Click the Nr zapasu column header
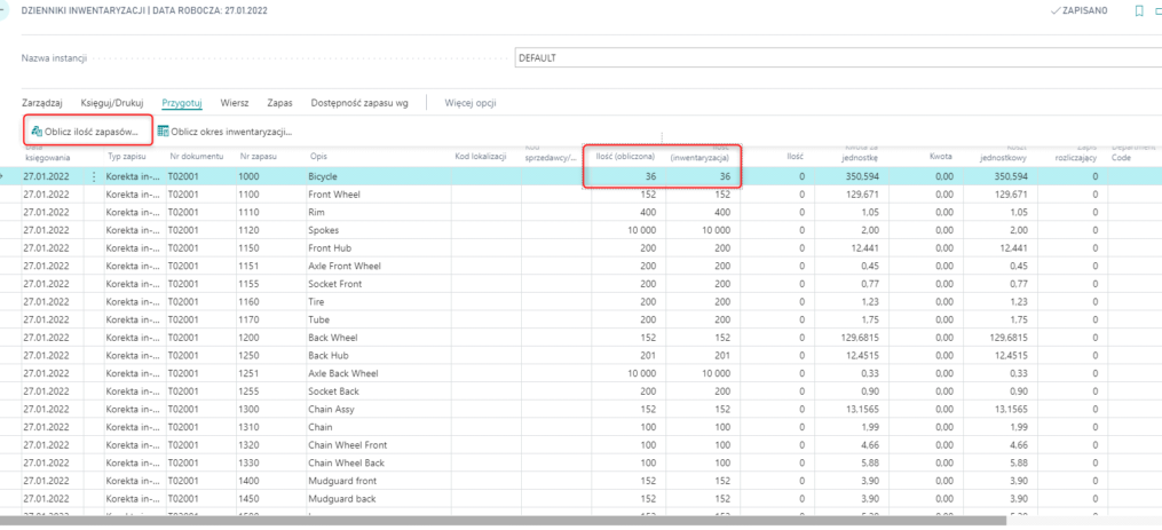Screen dimensions: 1162x530 258,156
